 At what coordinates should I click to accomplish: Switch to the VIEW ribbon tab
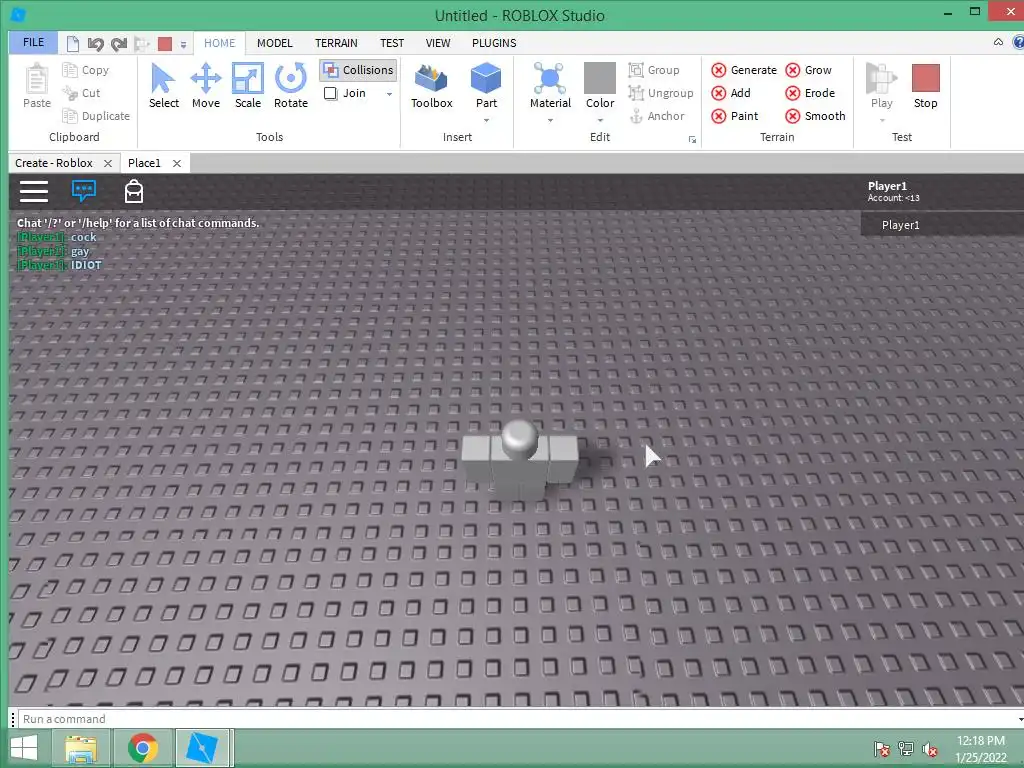pos(438,43)
